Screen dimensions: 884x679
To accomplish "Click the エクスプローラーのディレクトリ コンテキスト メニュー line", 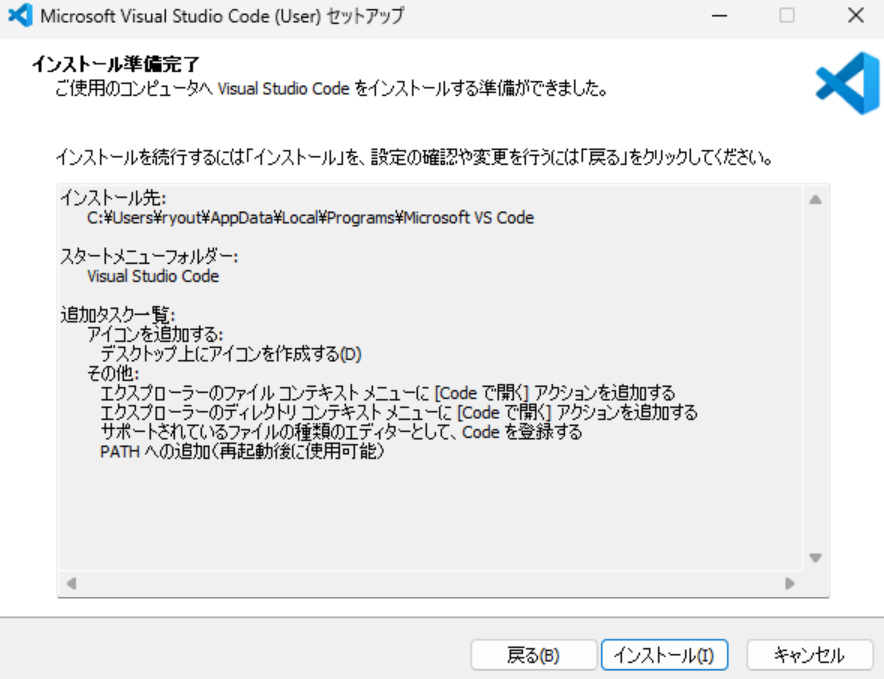I will (x=398, y=412).
